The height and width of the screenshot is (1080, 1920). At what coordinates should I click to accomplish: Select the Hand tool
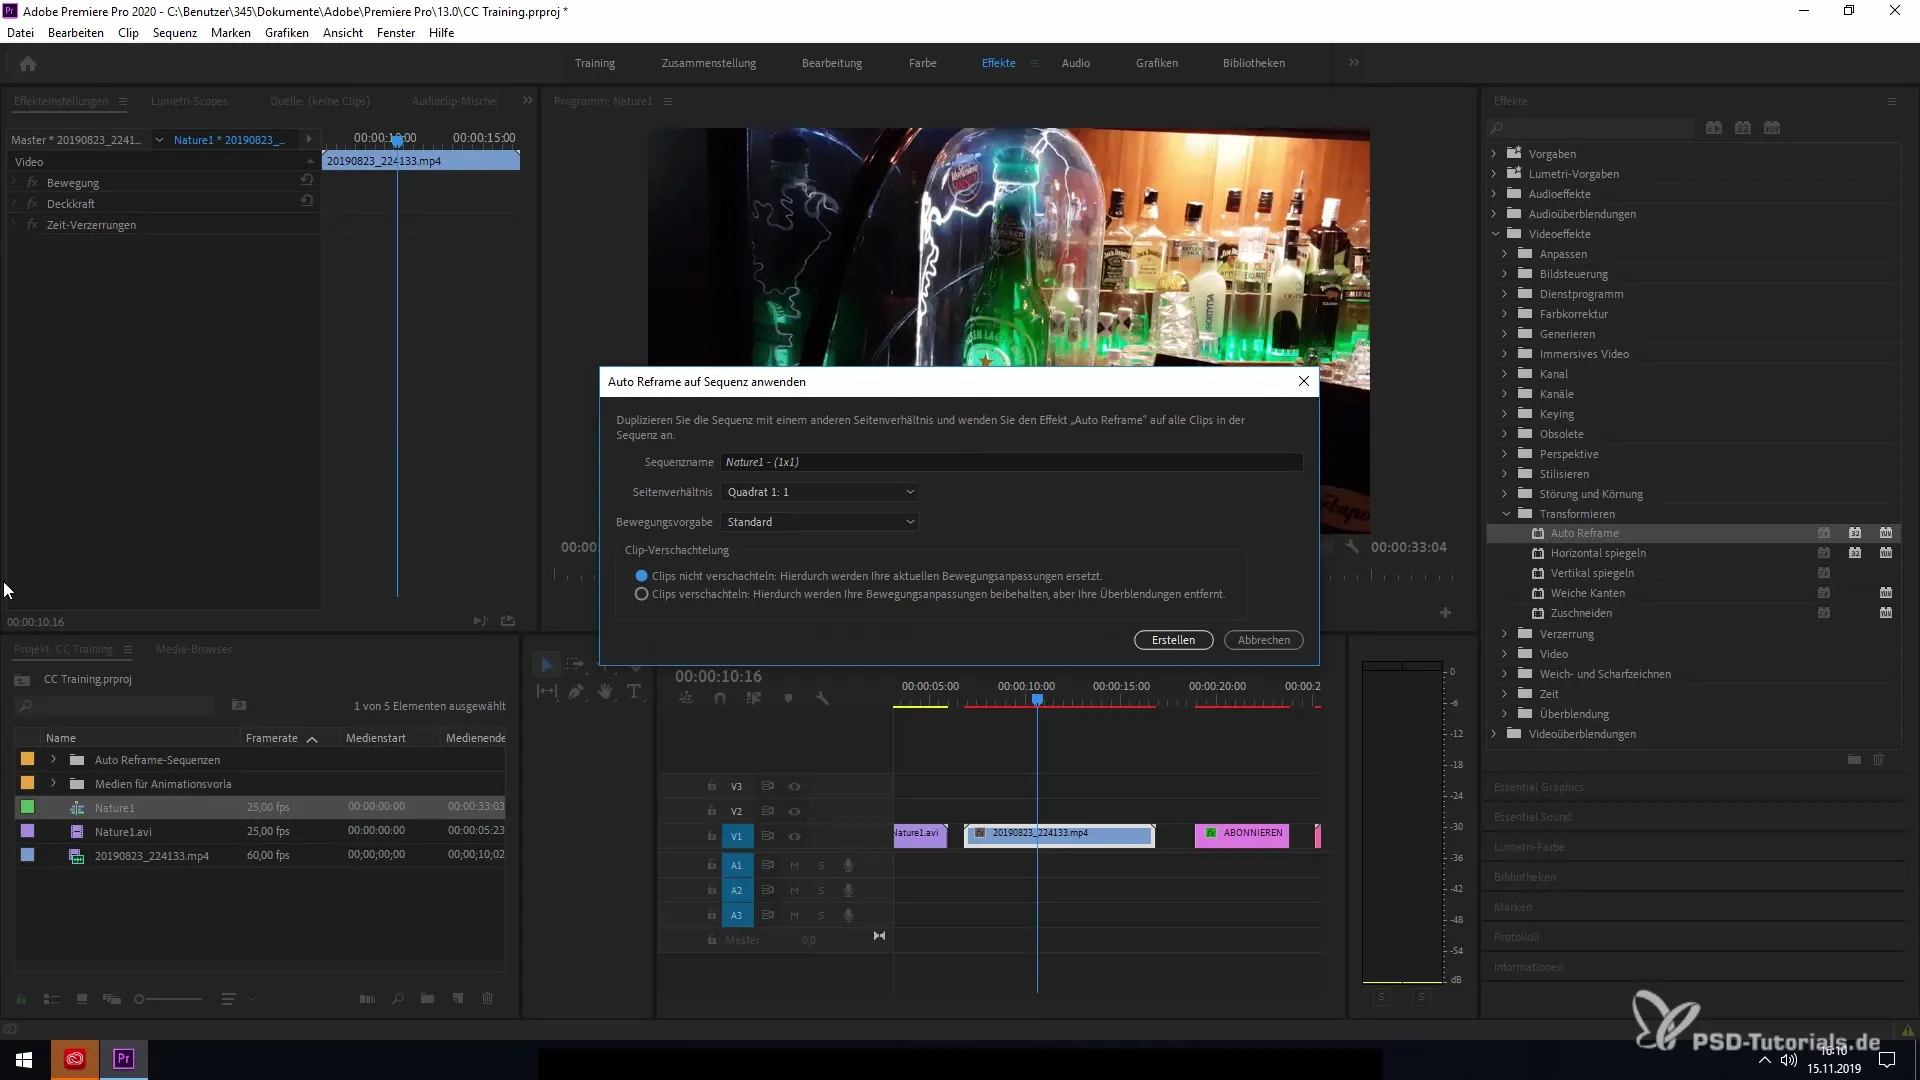click(x=605, y=691)
